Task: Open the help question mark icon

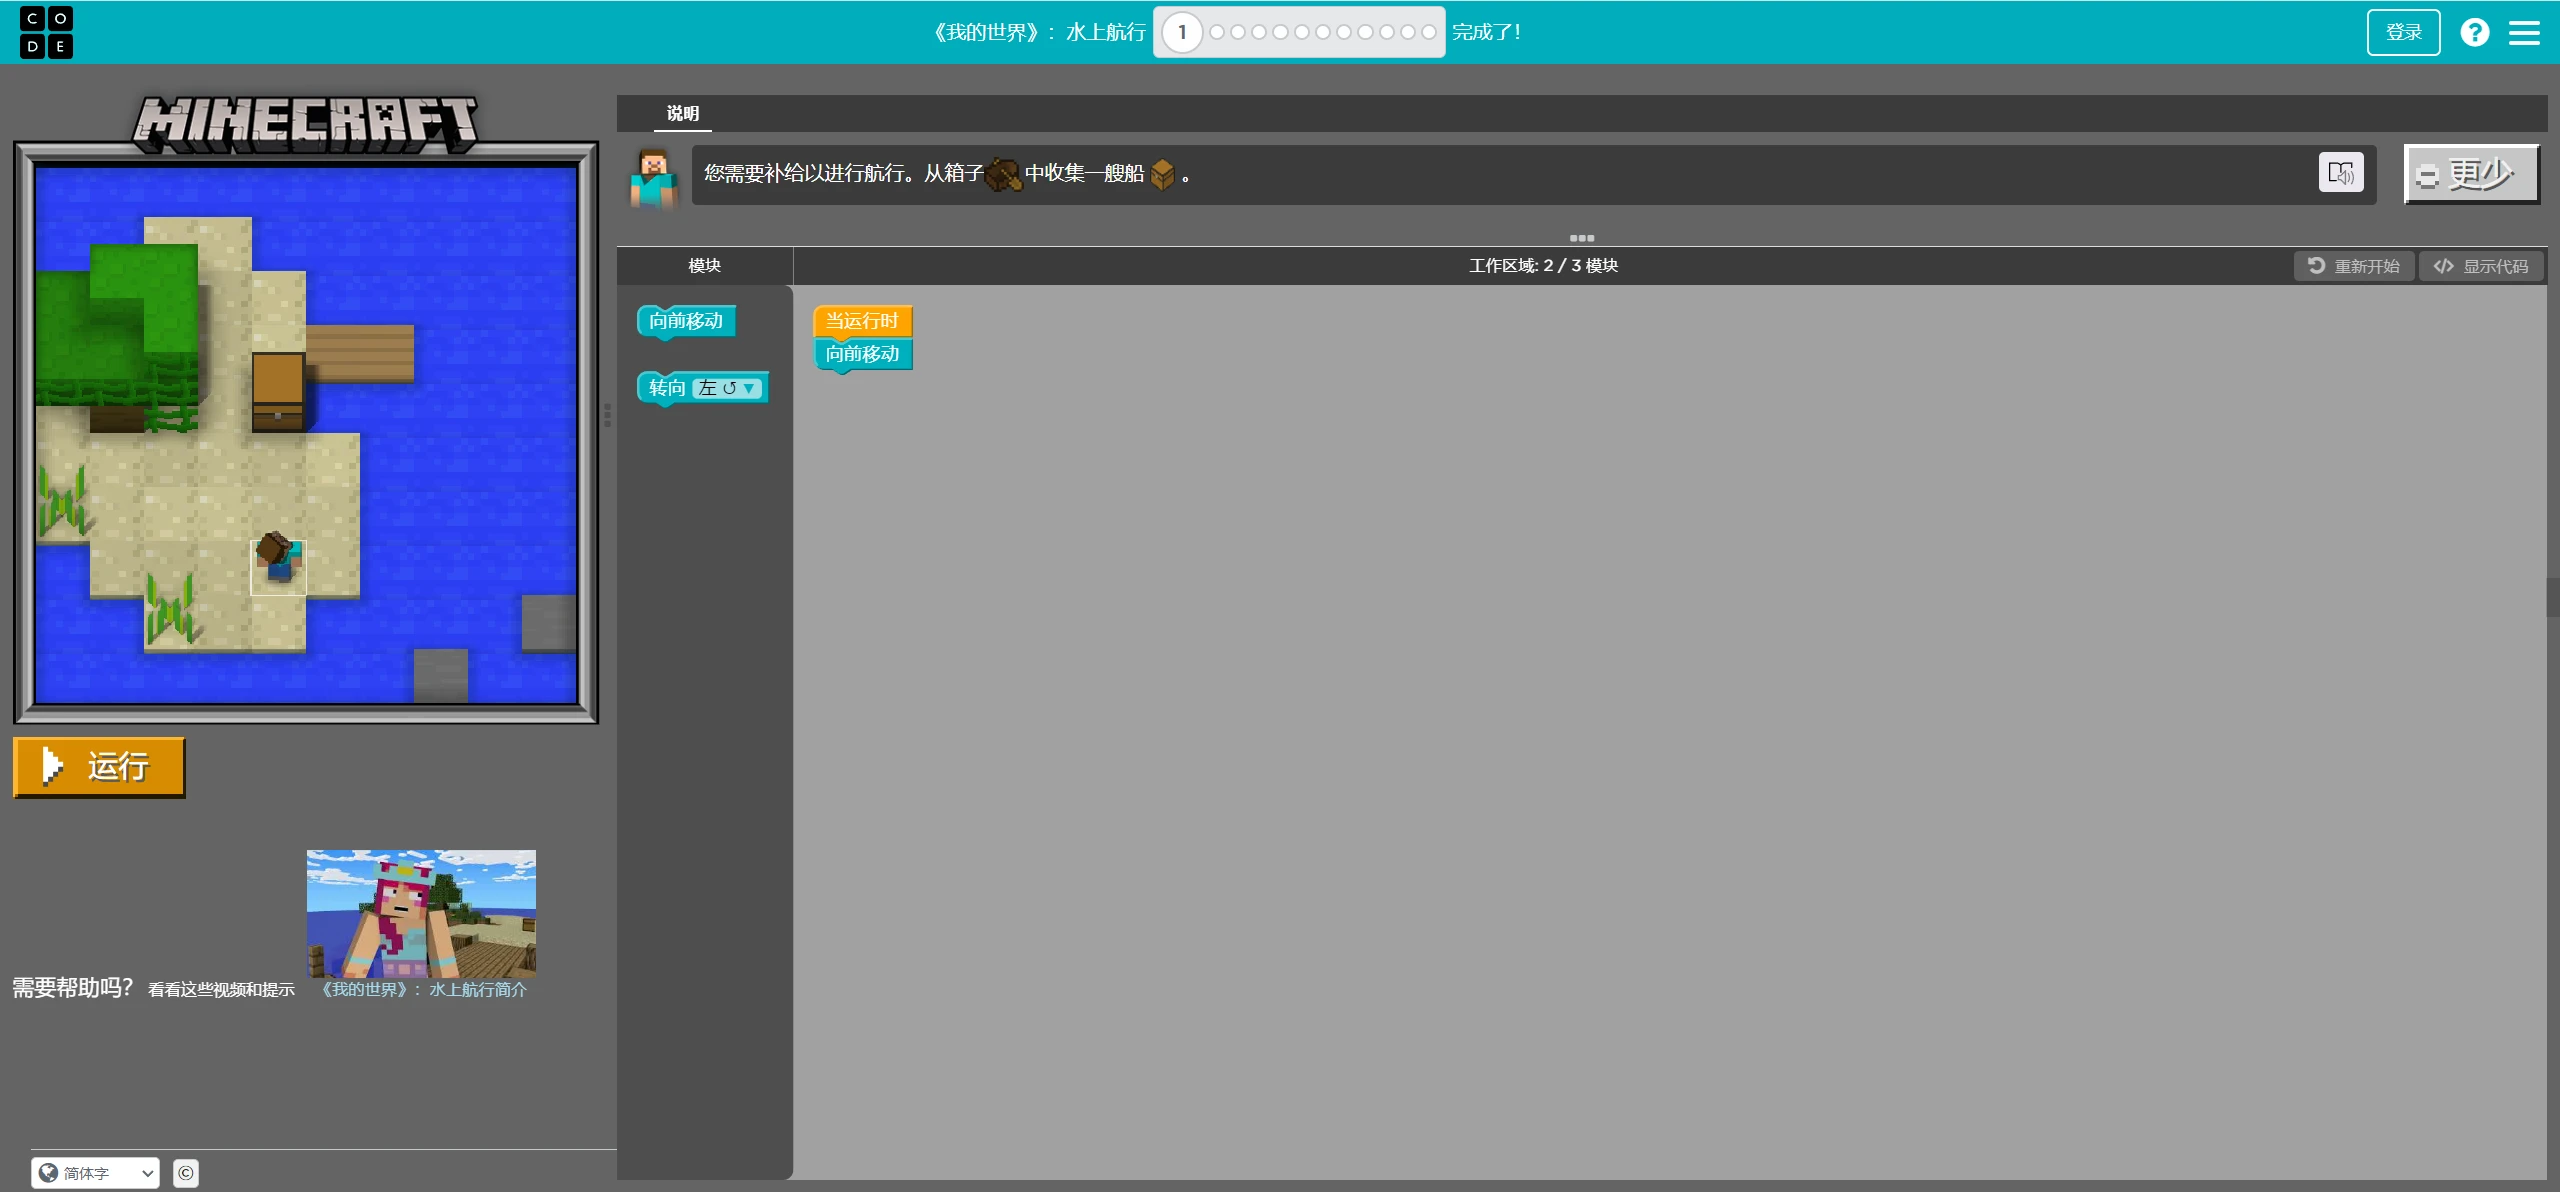Action: coord(2474,32)
